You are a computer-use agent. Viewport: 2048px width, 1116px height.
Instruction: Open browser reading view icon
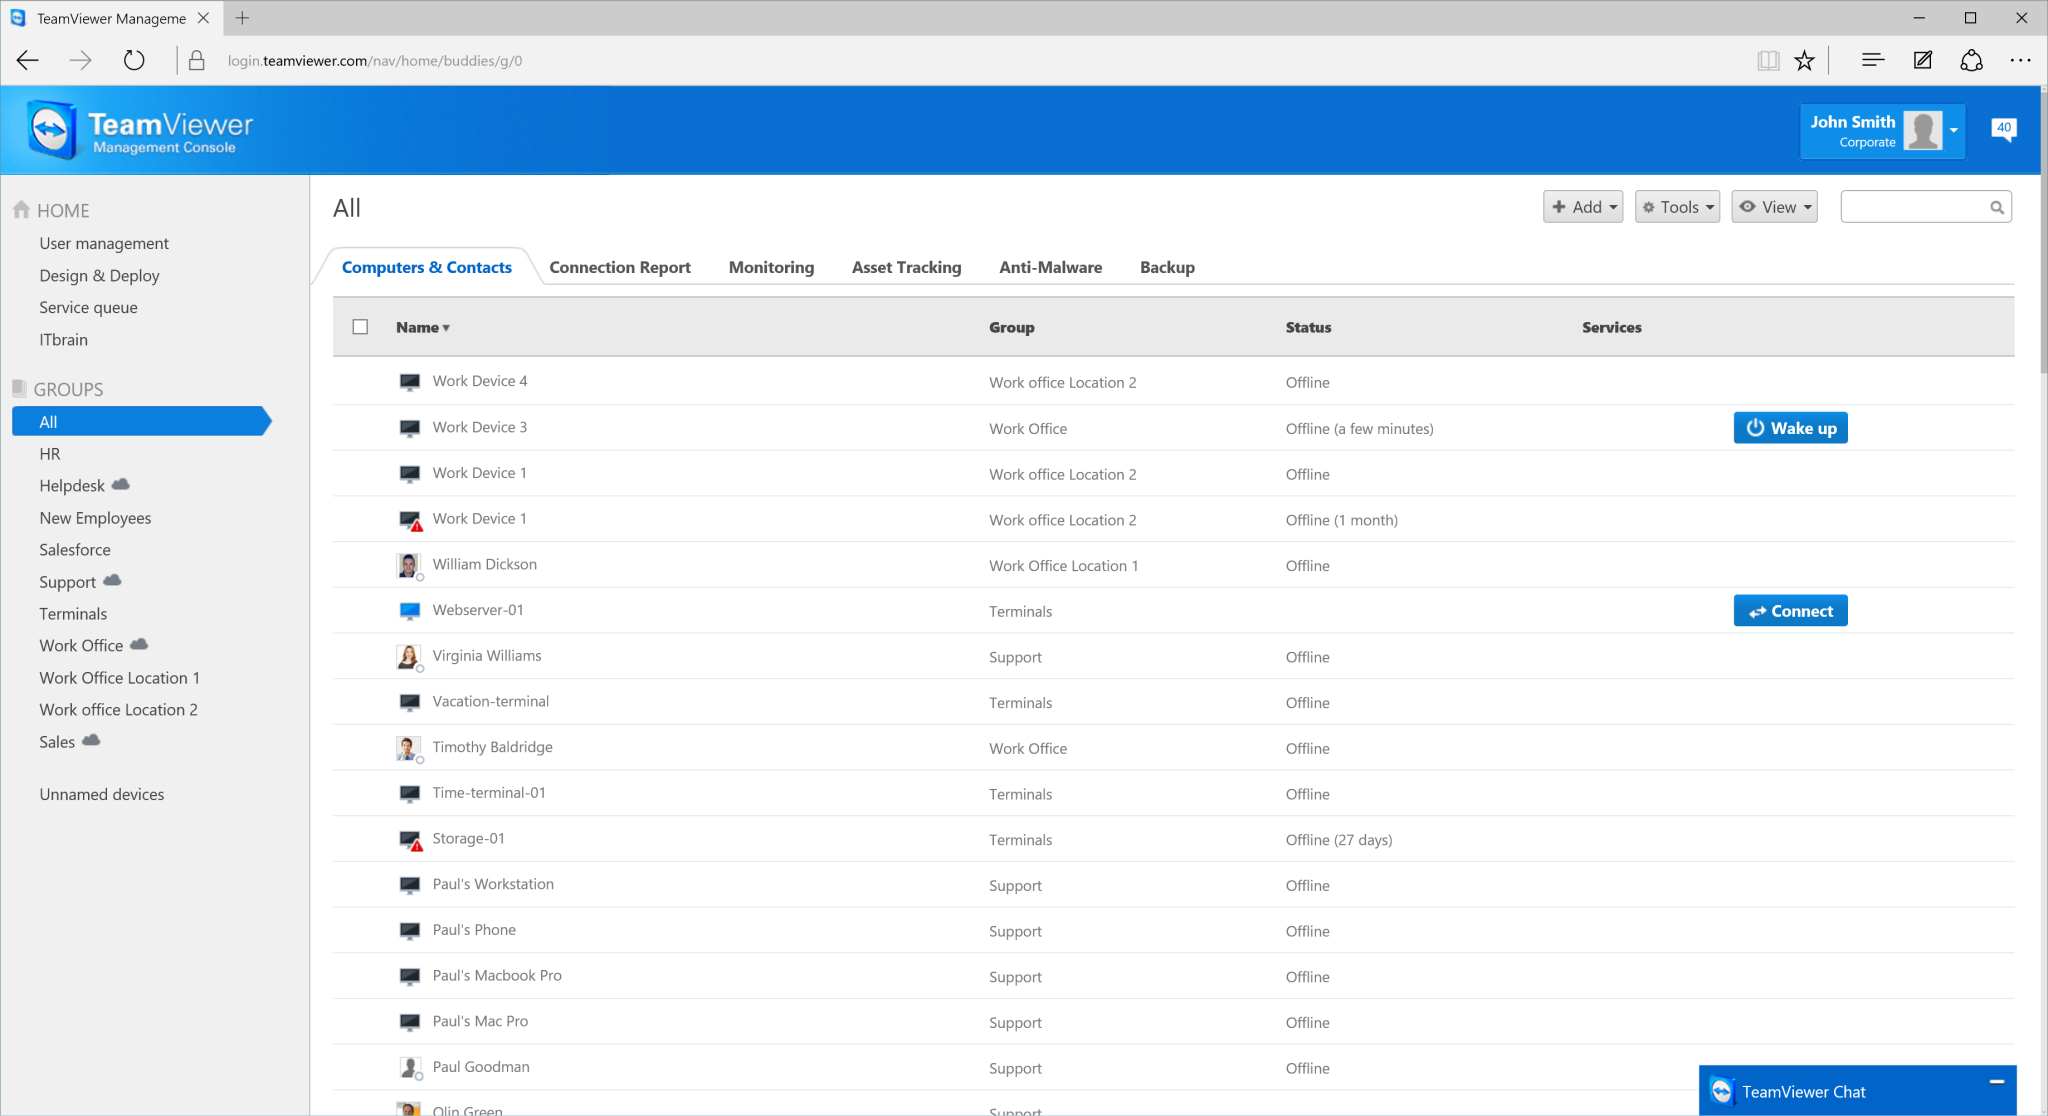coord(1768,61)
